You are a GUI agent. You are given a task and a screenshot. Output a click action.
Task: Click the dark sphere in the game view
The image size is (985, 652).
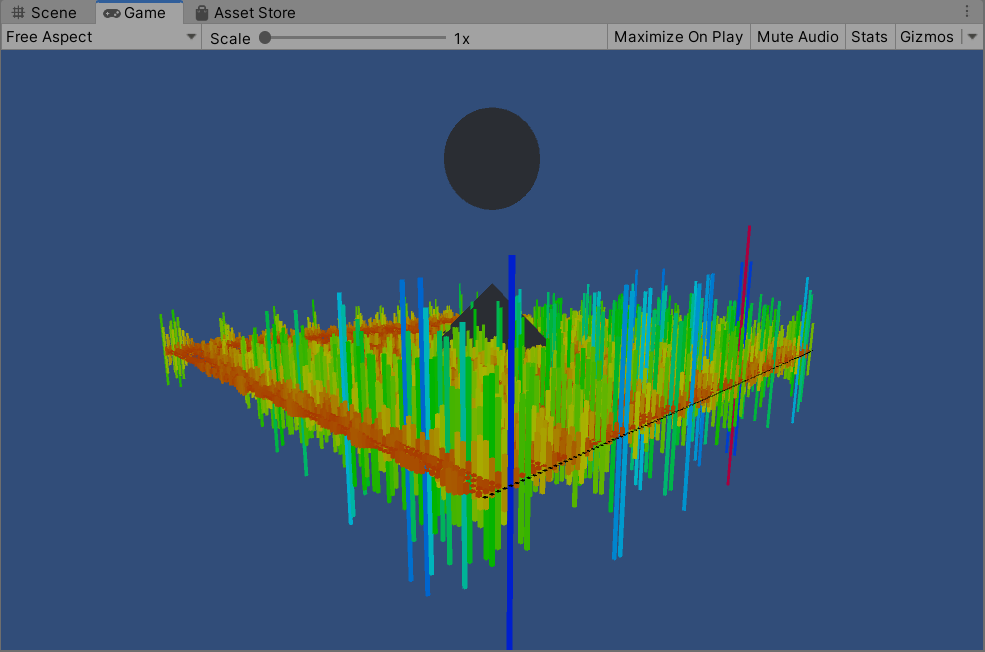click(x=492, y=158)
